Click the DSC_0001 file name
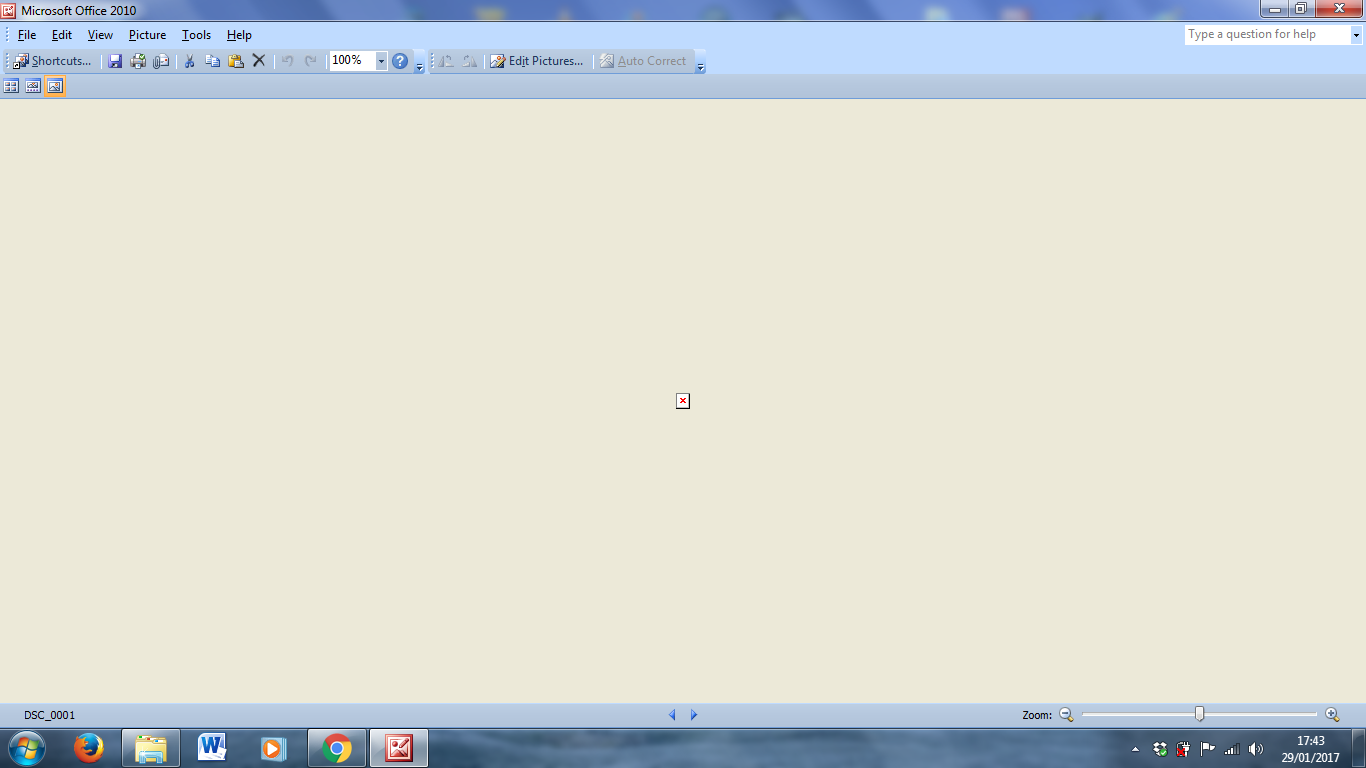Screen dimensions: 1366x768 click(49, 715)
